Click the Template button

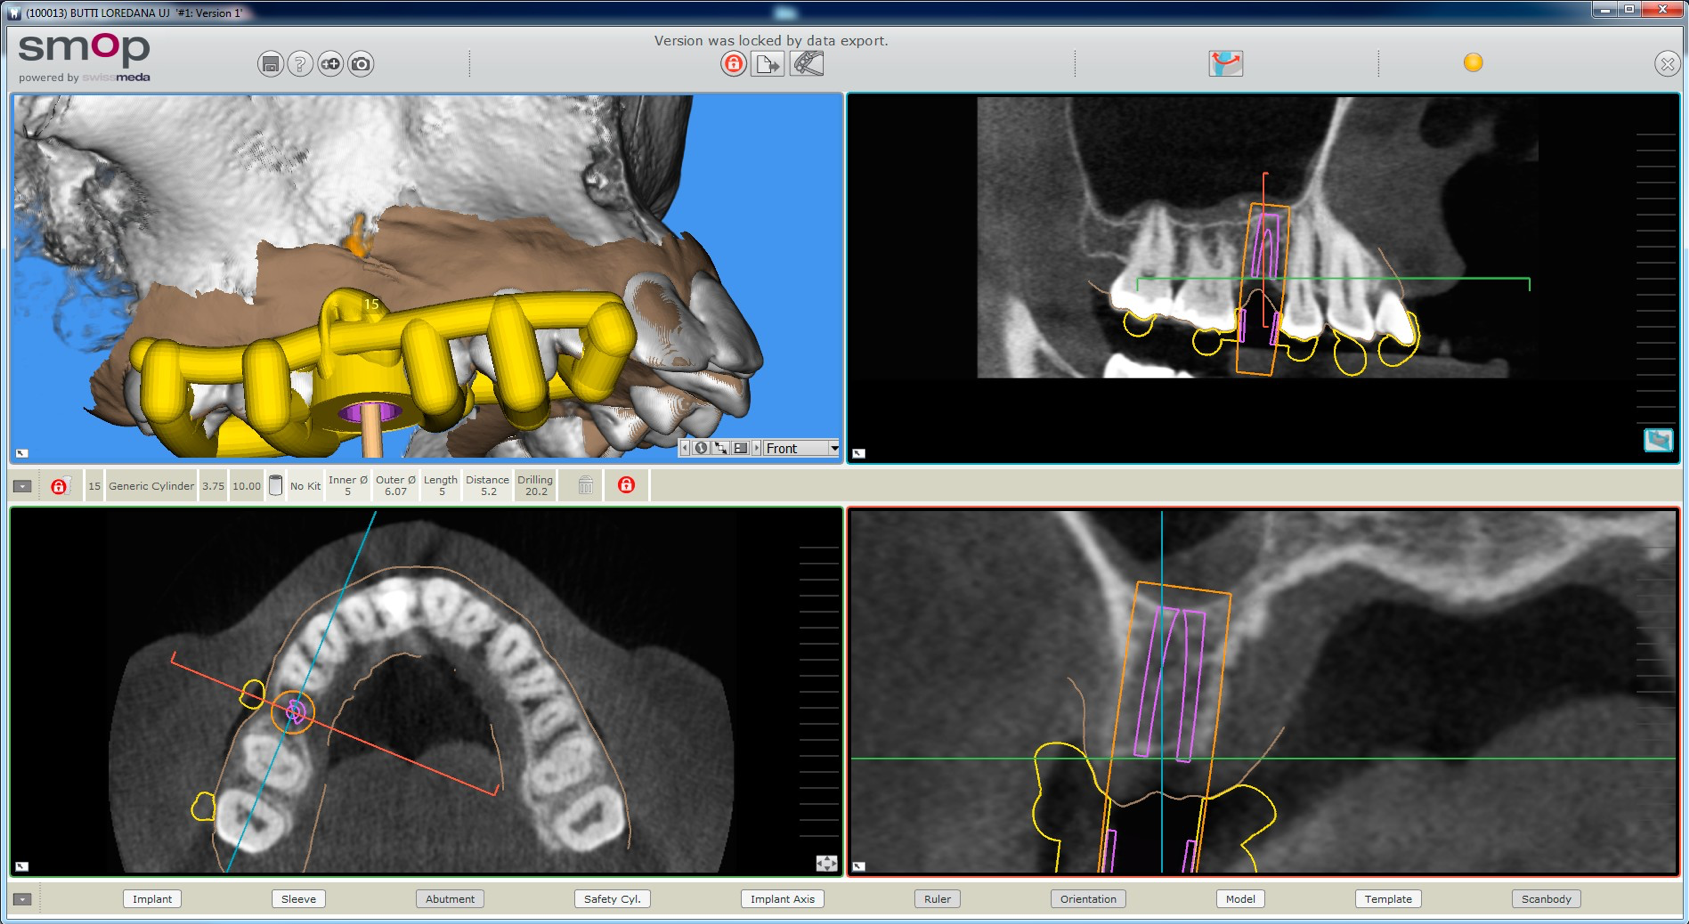(x=1388, y=899)
